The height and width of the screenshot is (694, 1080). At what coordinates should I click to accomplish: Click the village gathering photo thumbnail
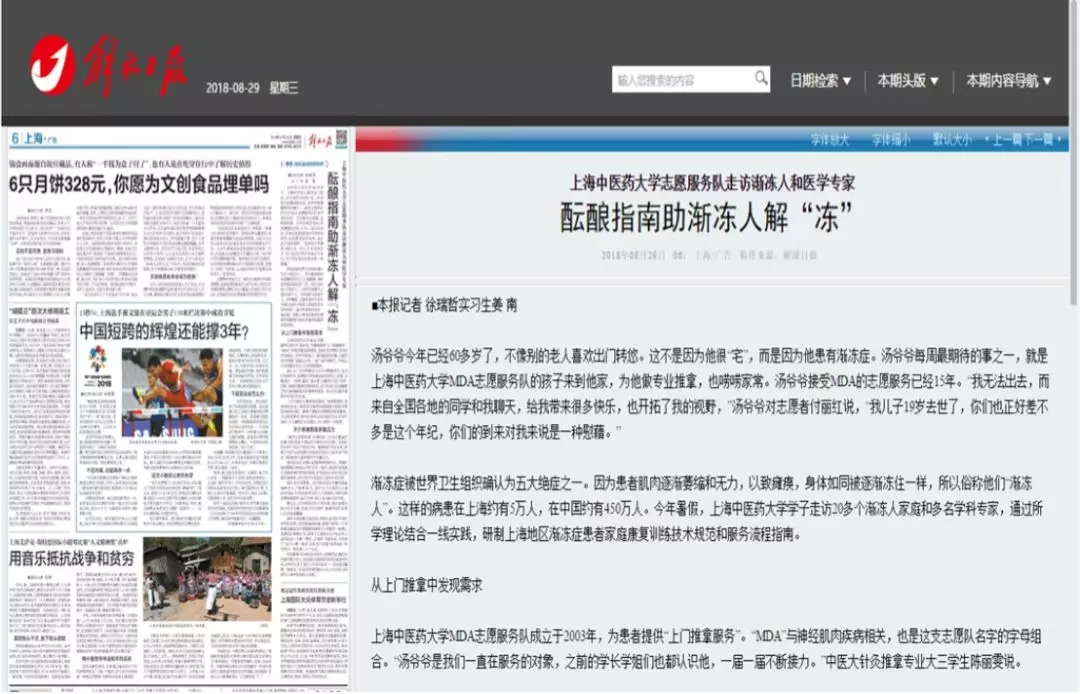click(205, 580)
